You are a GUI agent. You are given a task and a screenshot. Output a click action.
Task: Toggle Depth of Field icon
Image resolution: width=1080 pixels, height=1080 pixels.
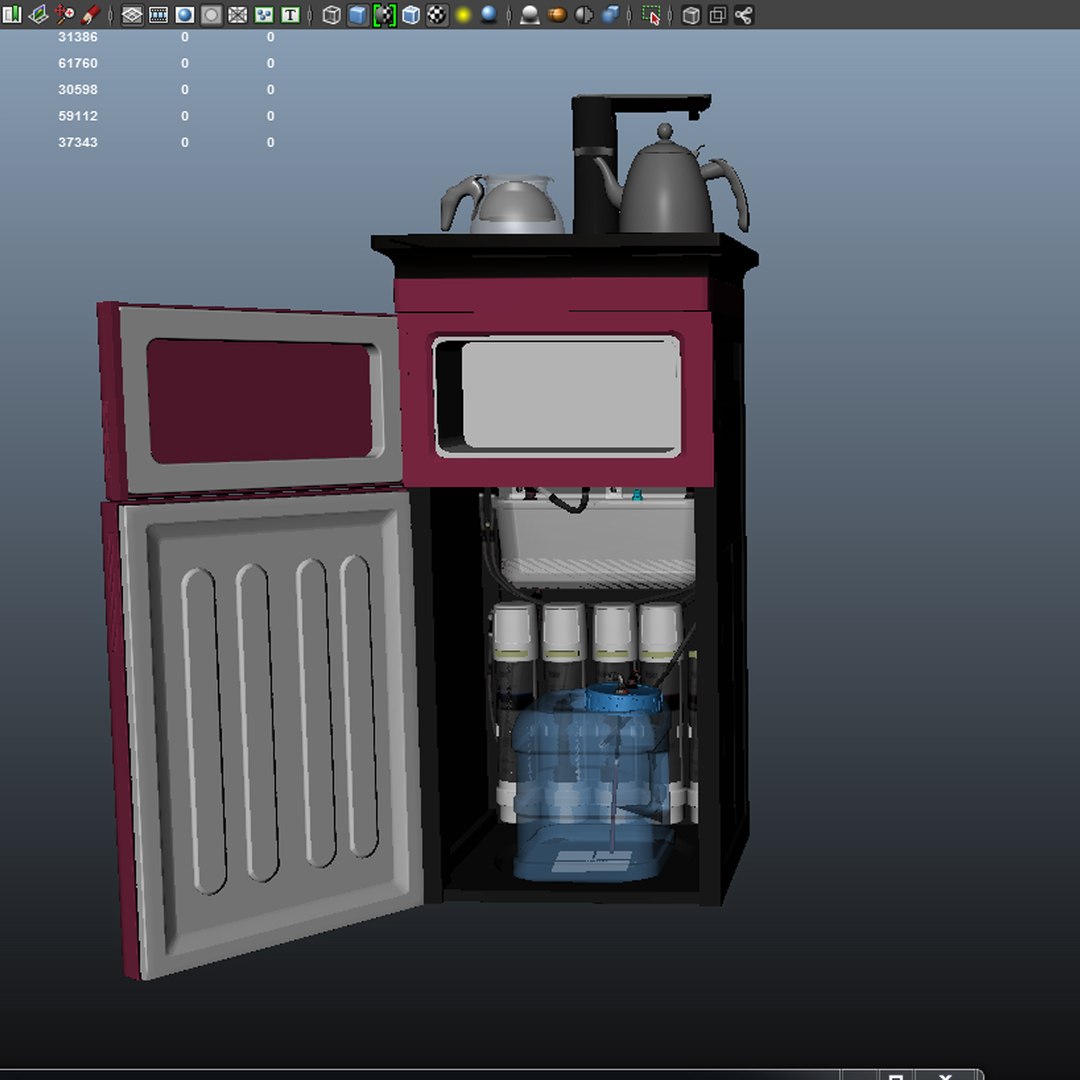(610, 14)
